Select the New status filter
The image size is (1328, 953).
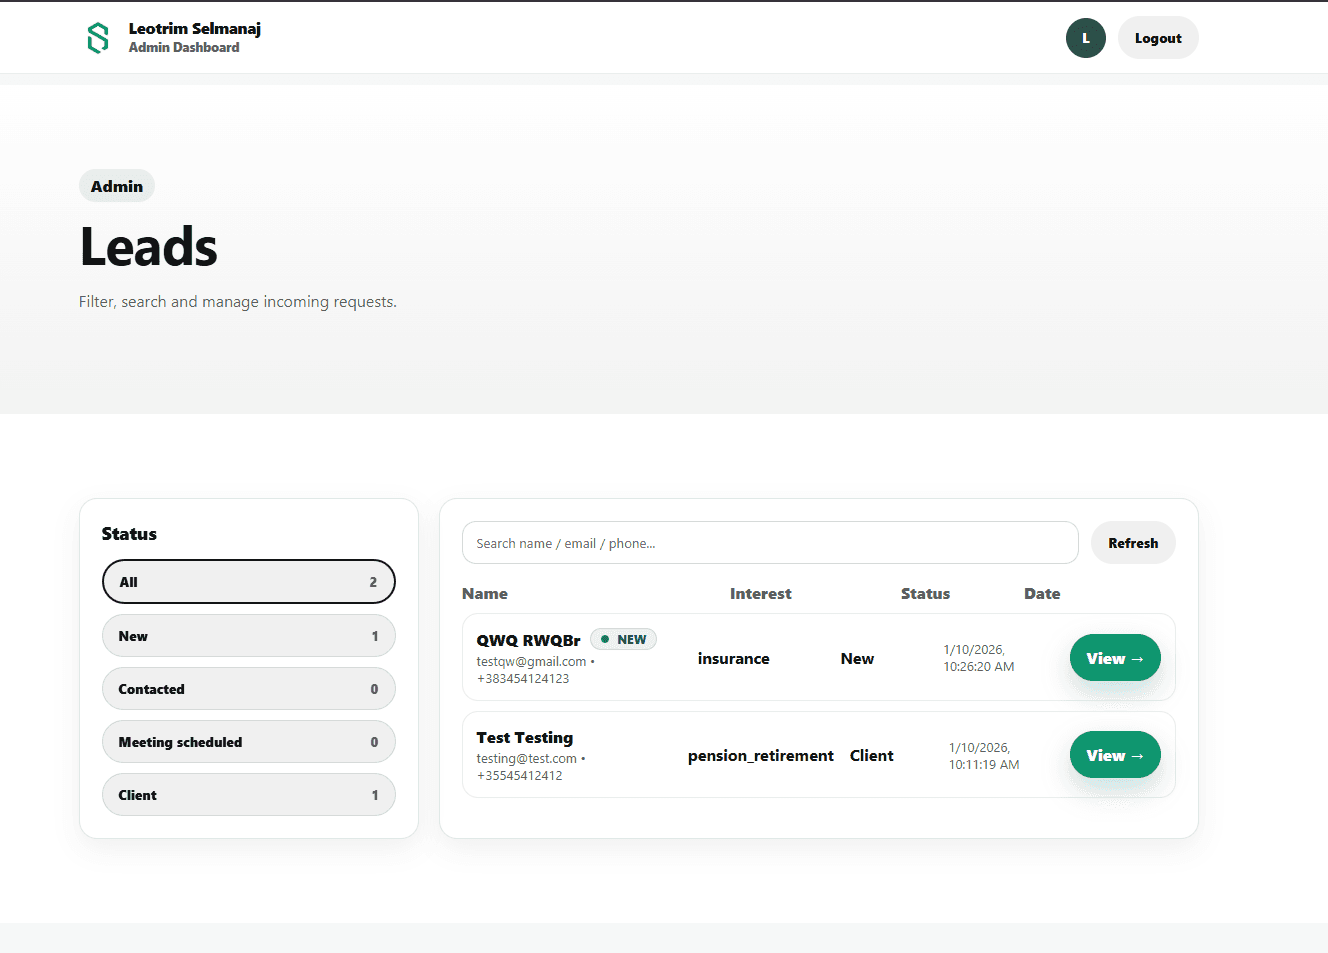(x=248, y=635)
